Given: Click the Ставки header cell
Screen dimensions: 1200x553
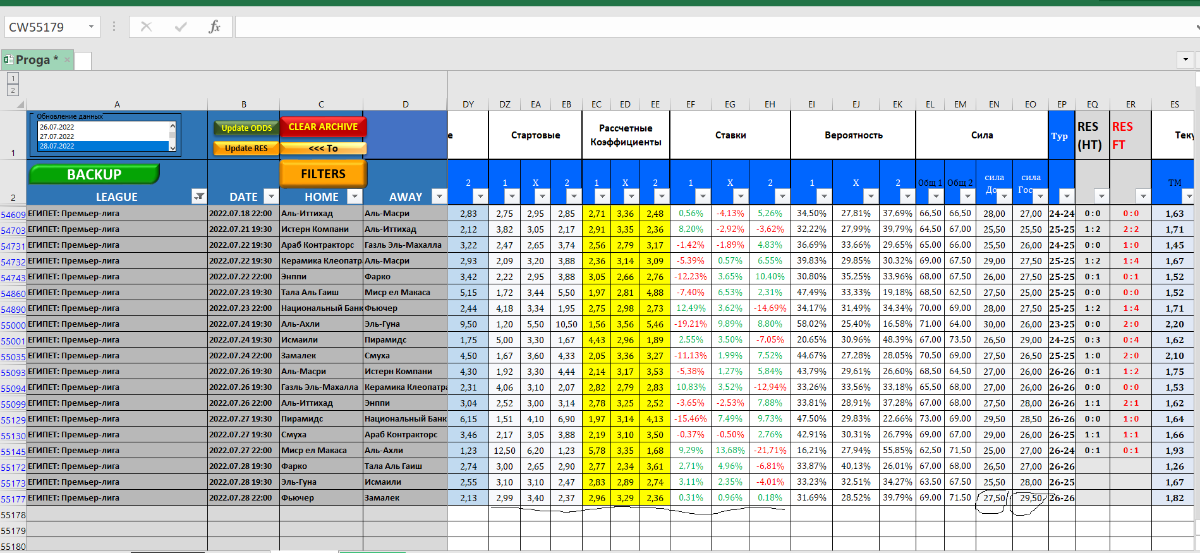Looking at the screenshot, I should [730, 134].
